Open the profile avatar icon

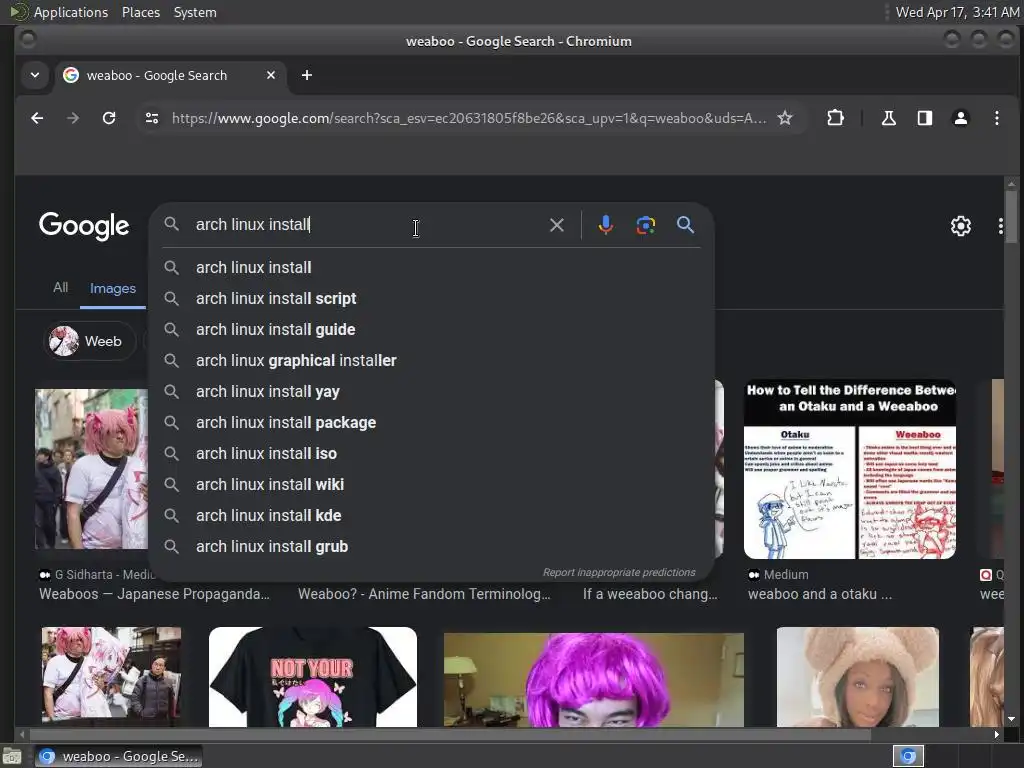click(x=961, y=118)
